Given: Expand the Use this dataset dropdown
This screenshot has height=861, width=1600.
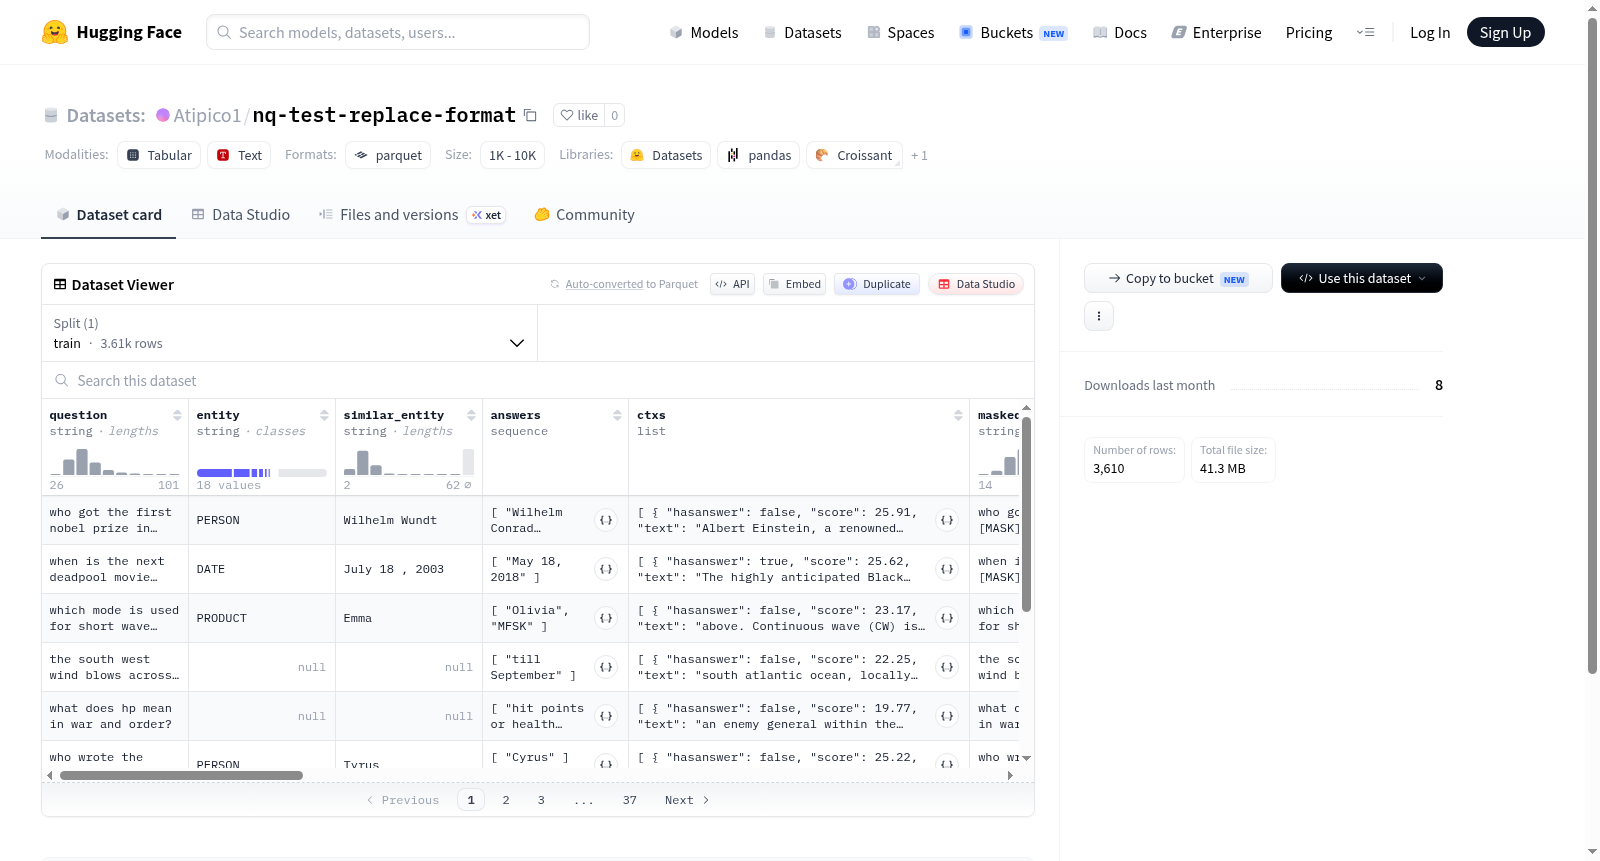Looking at the screenshot, I should tap(1361, 278).
